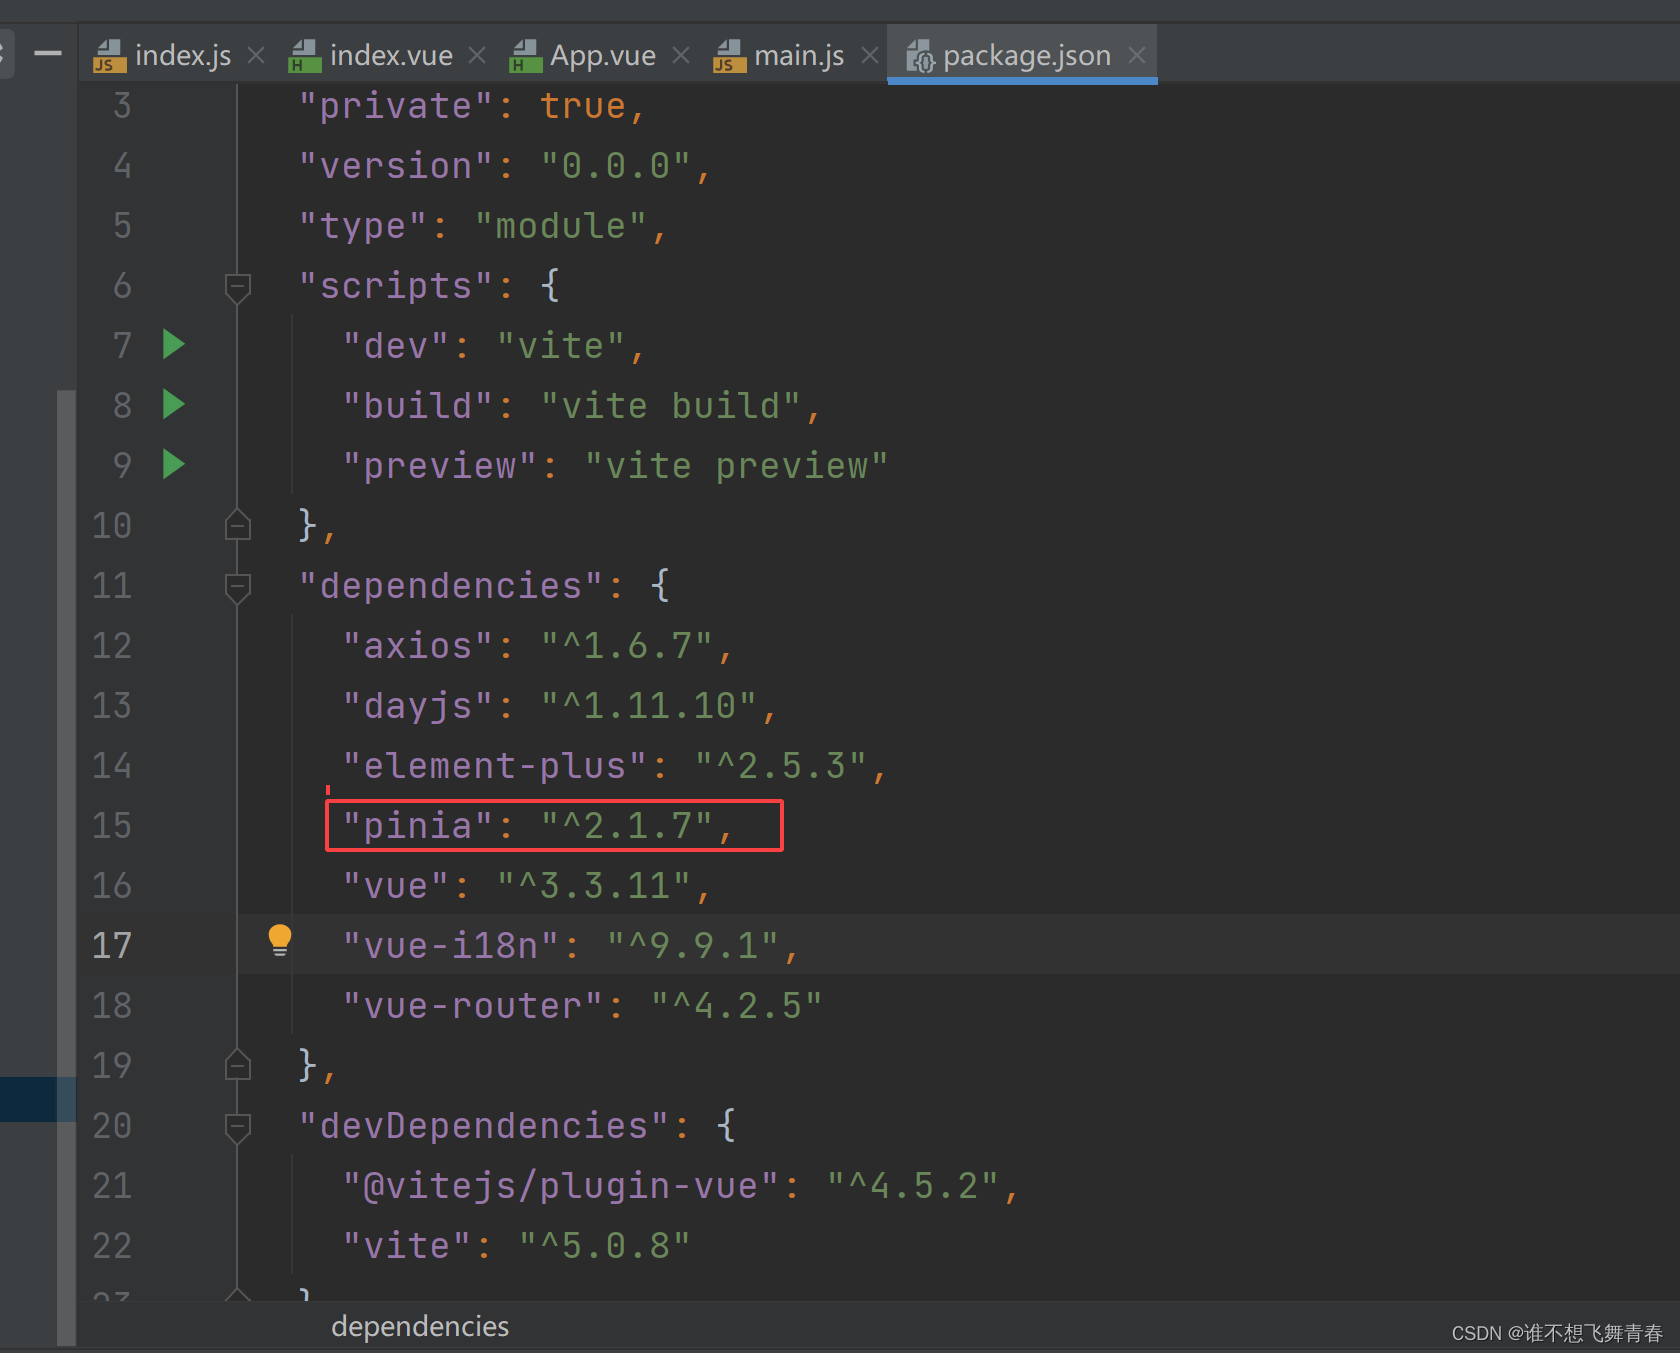Run the preview script gutter arrow
The height and width of the screenshot is (1353, 1680).
click(x=174, y=464)
